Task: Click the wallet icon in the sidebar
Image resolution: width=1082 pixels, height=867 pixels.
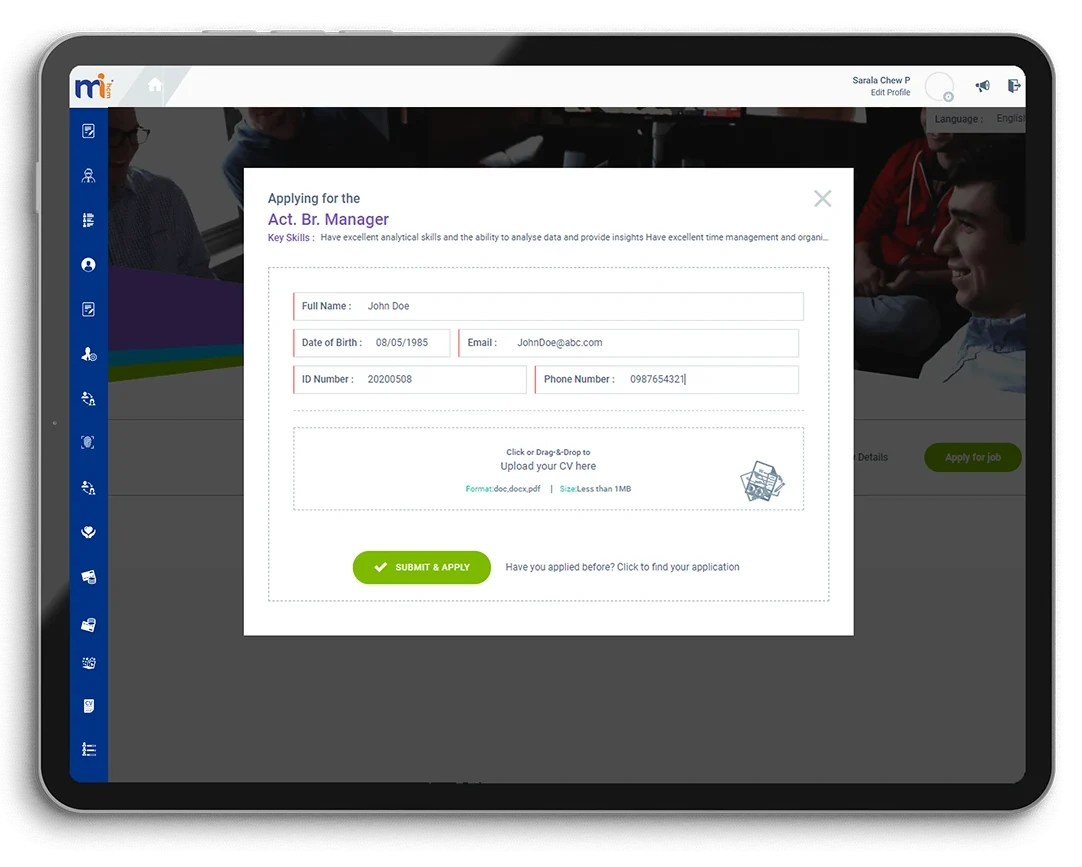Action: point(88,575)
